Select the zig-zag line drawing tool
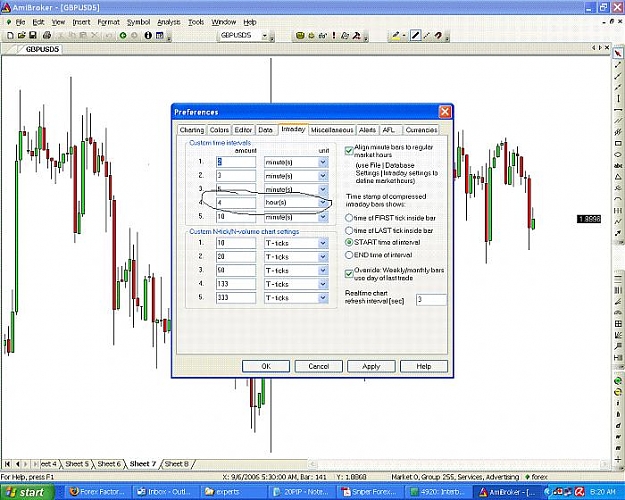The width and height of the screenshot is (625, 500). [x=618, y=221]
